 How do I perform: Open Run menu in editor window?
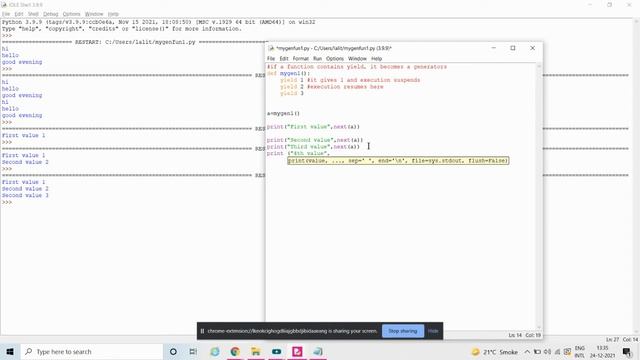pos(317,59)
